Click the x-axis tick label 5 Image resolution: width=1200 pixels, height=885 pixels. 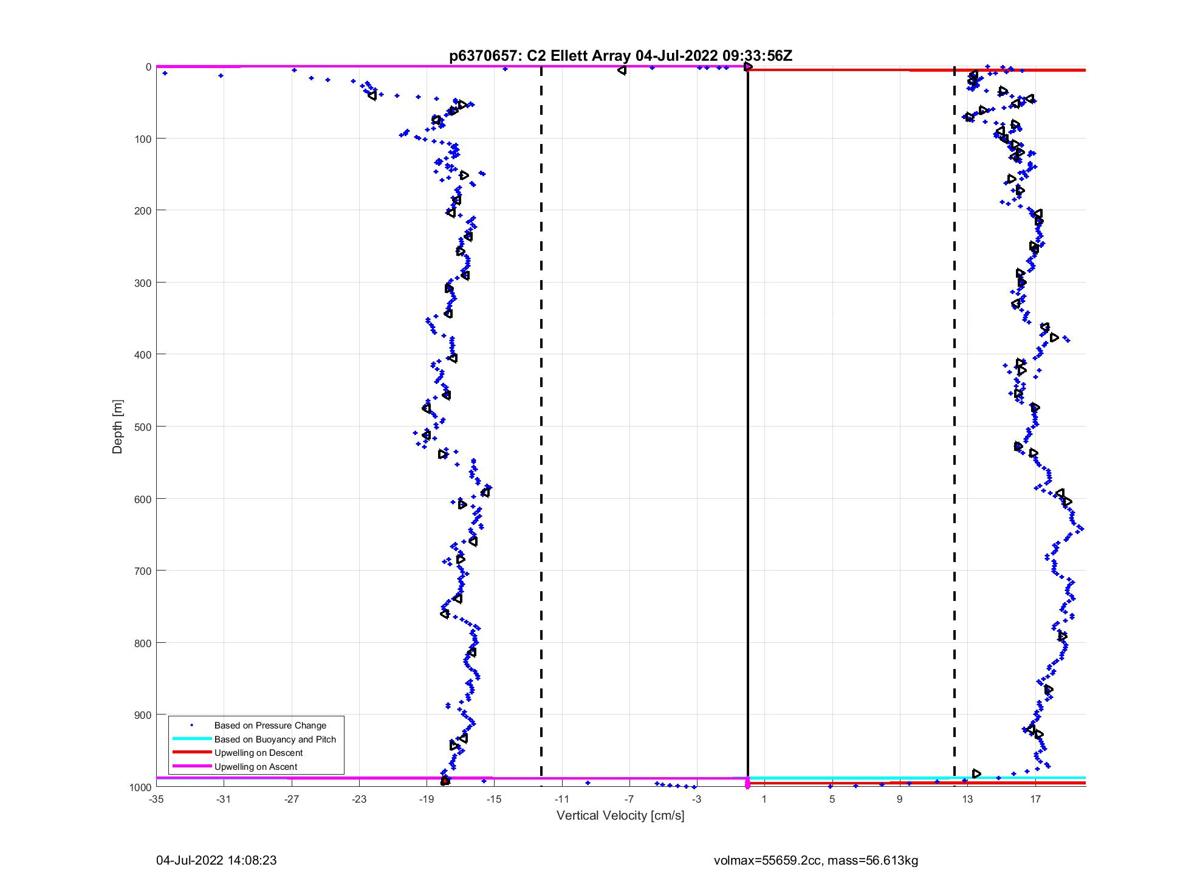tap(832, 800)
